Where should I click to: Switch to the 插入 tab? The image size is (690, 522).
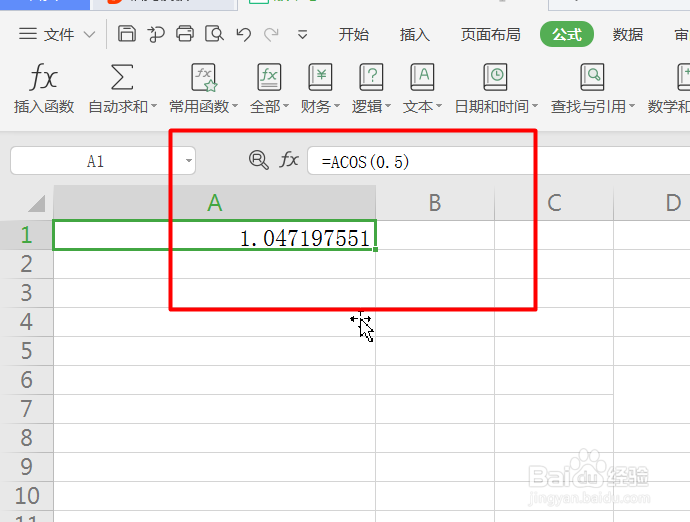(x=415, y=34)
